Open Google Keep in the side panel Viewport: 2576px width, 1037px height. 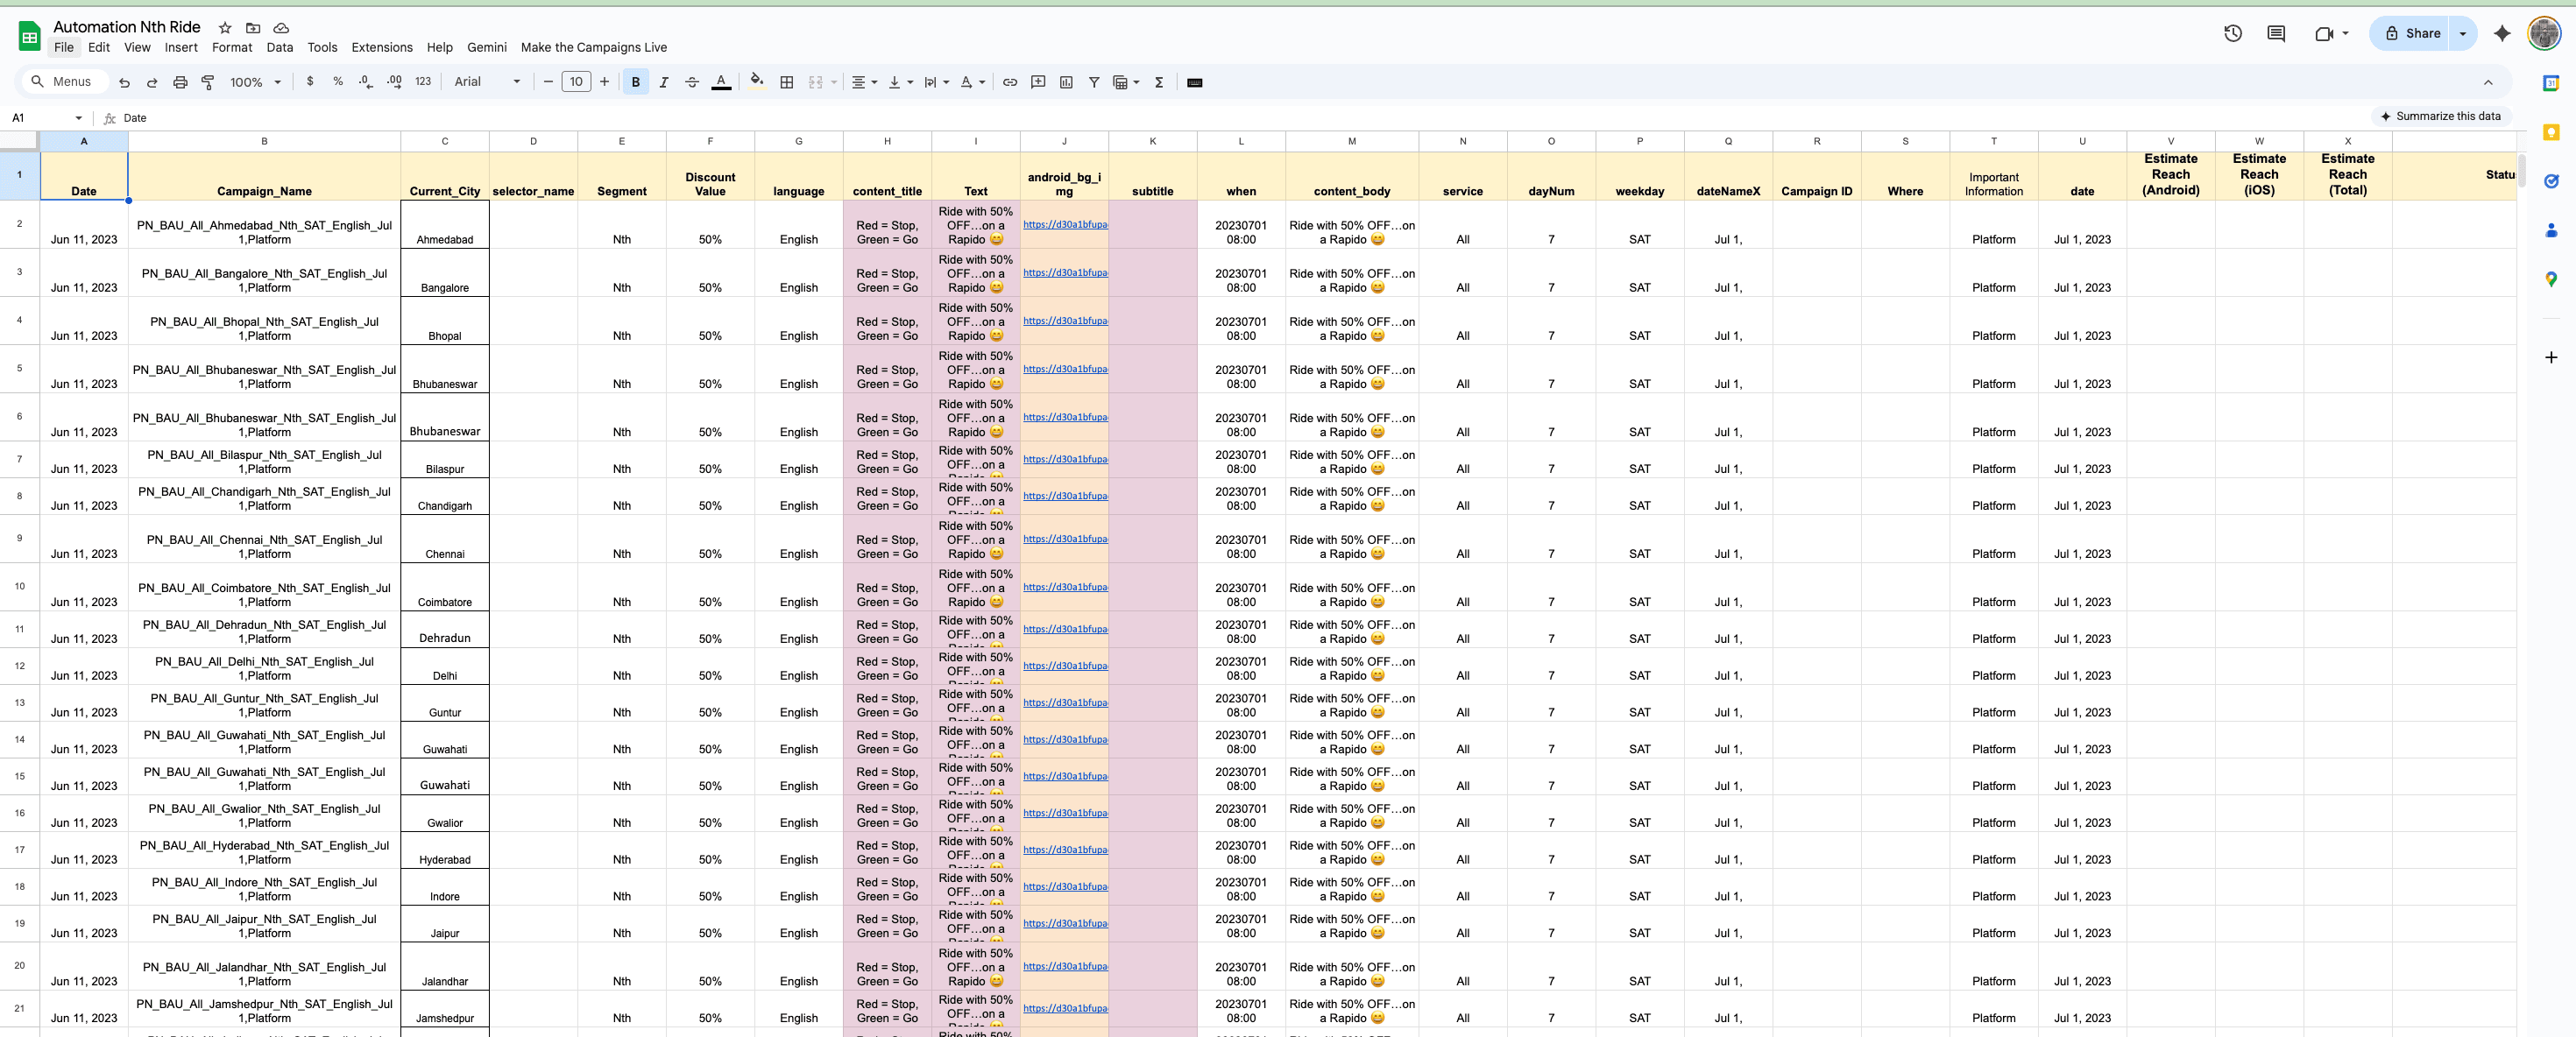[2551, 132]
